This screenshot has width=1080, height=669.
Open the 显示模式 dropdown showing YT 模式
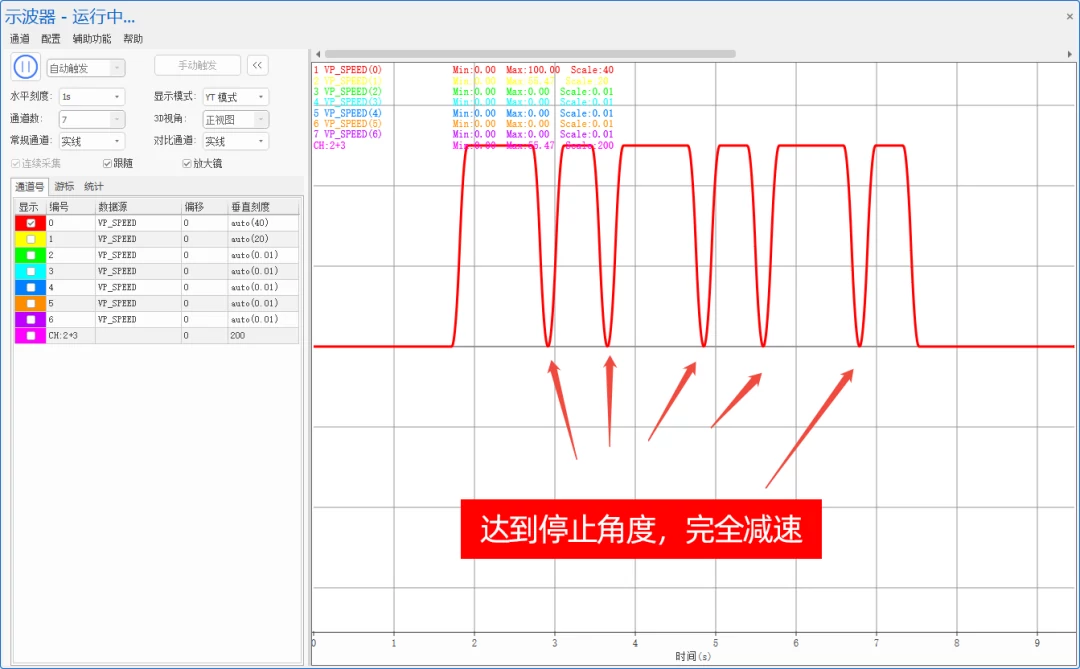(x=236, y=97)
